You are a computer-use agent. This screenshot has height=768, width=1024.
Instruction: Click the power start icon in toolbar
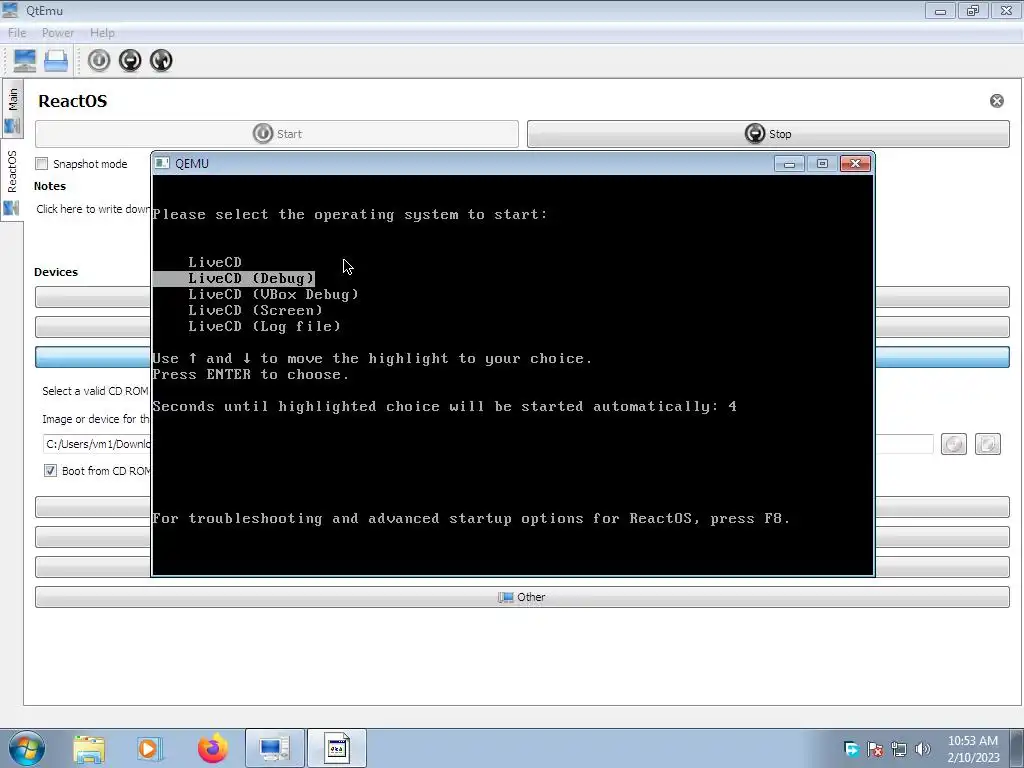click(x=99, y=61)
